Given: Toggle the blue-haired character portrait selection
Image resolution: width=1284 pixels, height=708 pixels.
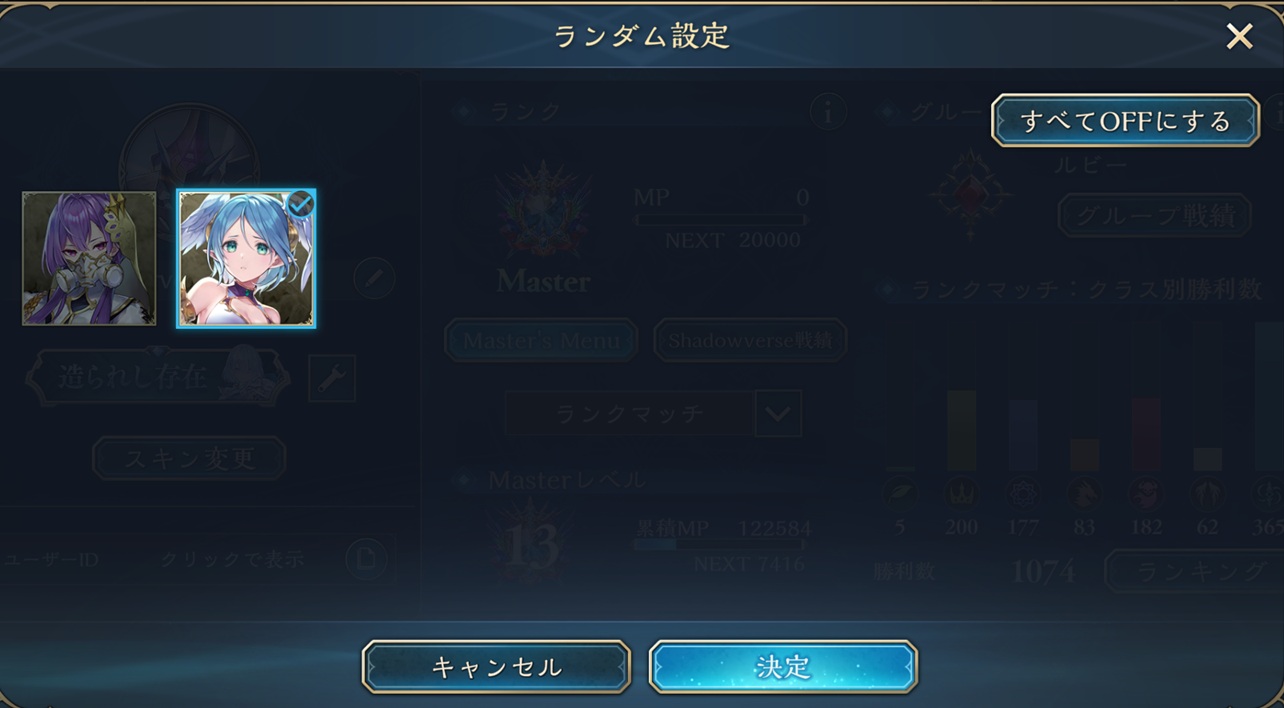Looking at the screenshot, I should pyautogui.click(x=247, y=259).
